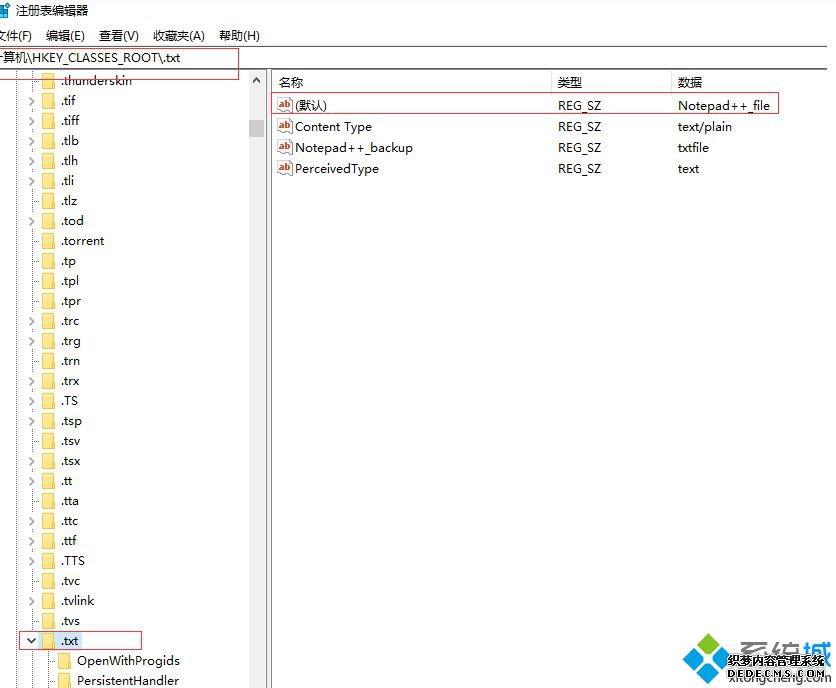Image resolution: width=836 pixels, height=688 pixels.
Task: Open the 查看(V) view menu
Action: (x=119, y=36)
